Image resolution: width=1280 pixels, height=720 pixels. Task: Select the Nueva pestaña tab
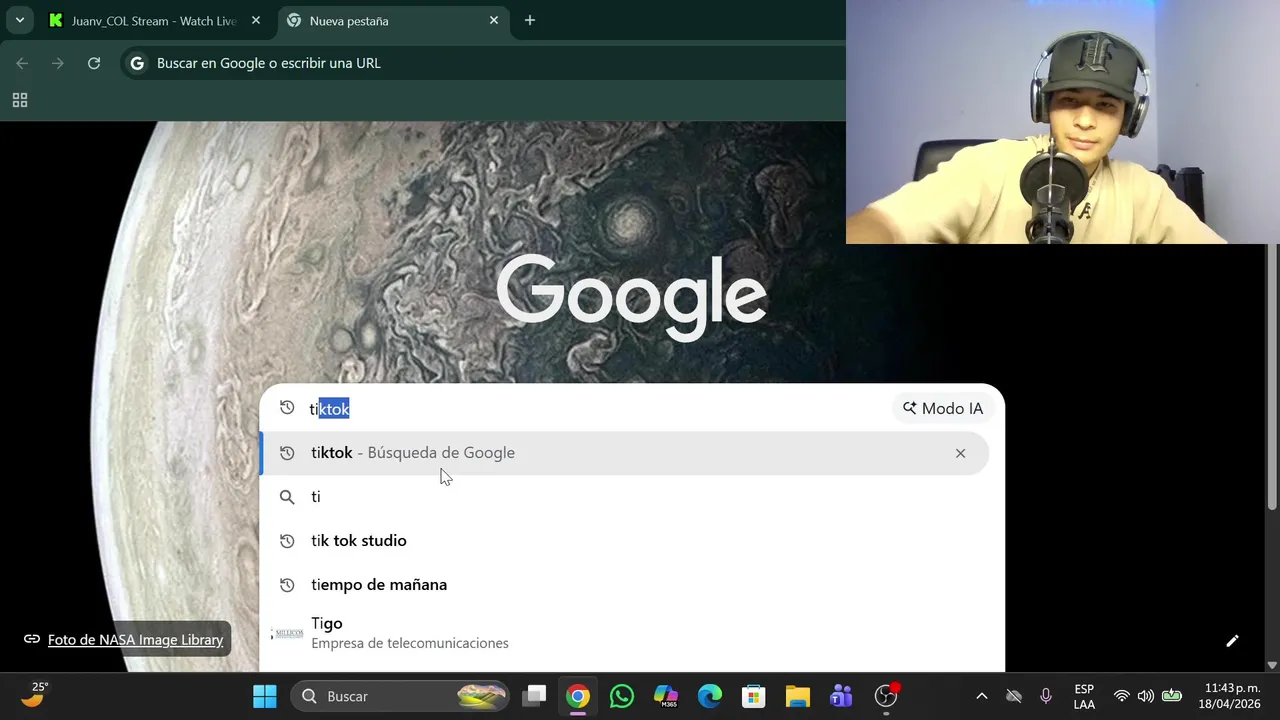(392, 20)
